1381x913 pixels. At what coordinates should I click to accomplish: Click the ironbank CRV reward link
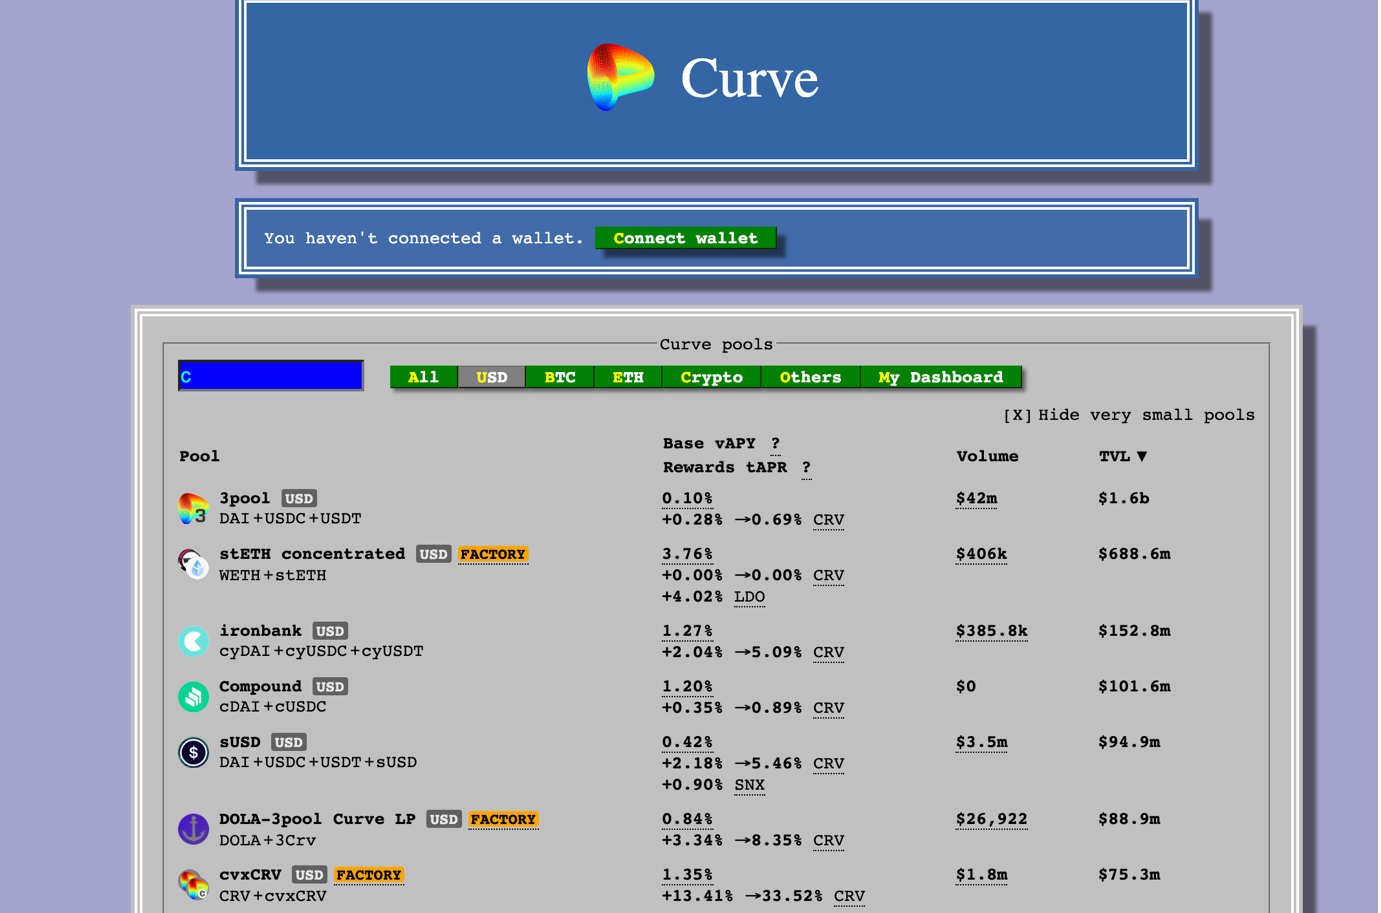click(x=828, y=652)
